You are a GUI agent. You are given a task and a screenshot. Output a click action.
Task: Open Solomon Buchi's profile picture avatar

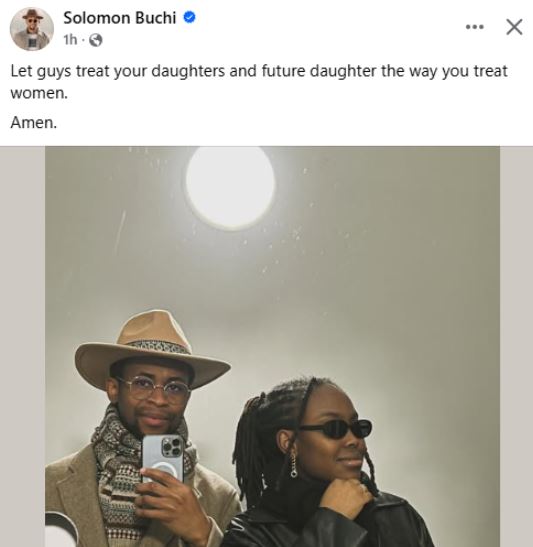(32, 29)
